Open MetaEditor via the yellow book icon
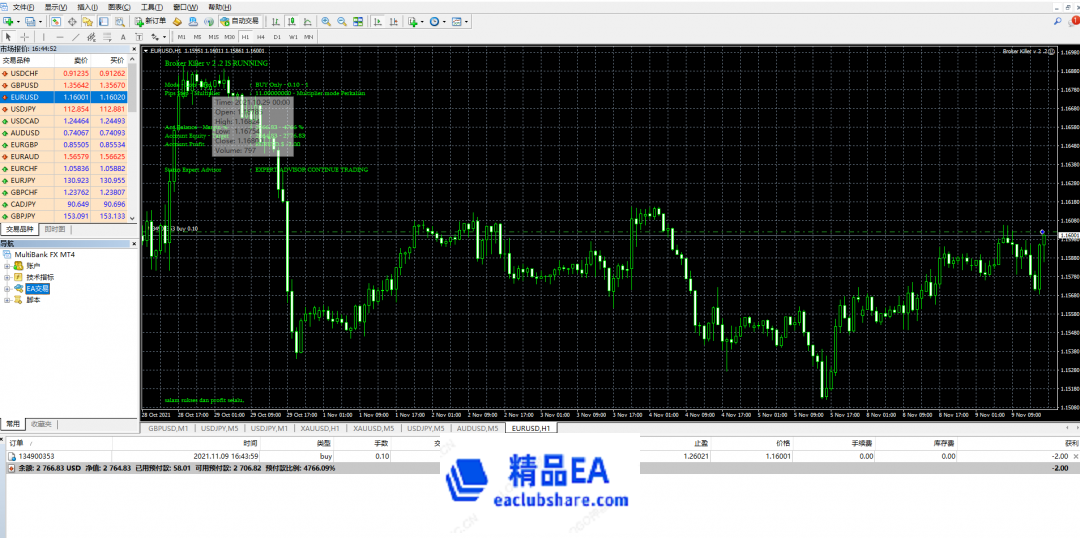1080x538 pixels. coord(177,21)
